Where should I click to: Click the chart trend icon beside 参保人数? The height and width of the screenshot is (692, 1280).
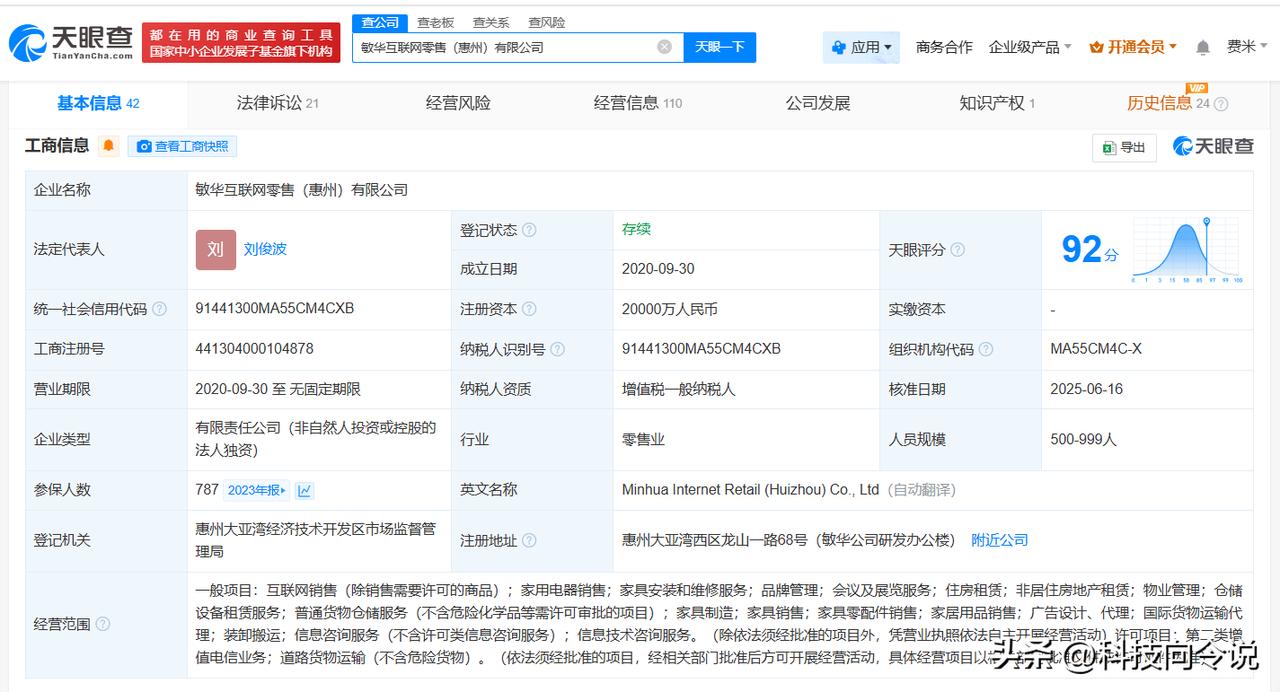(304, 490)
